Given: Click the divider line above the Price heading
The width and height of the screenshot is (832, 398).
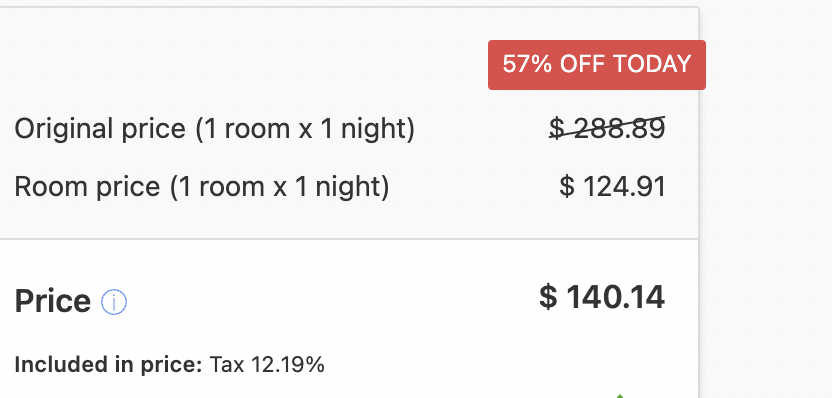Looking at the screenshot, I should [349, 239].
